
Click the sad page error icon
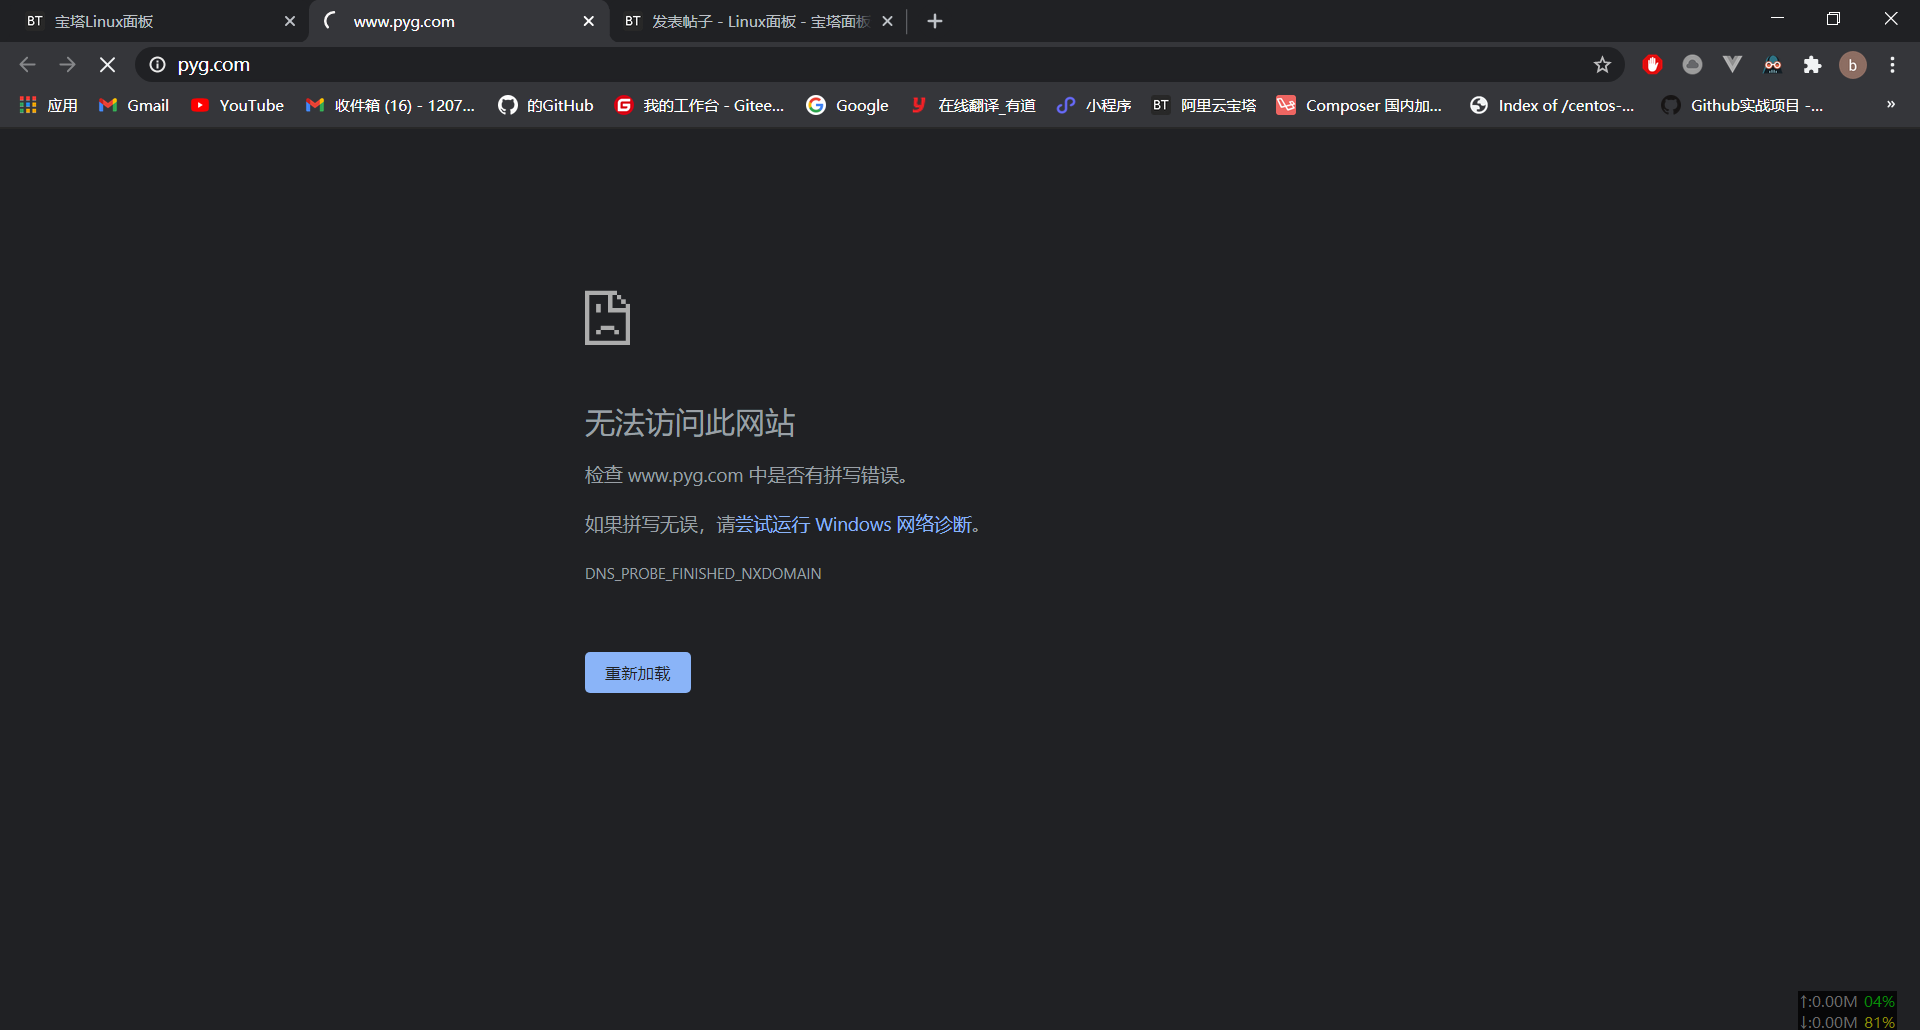click(x=607, y=318)
